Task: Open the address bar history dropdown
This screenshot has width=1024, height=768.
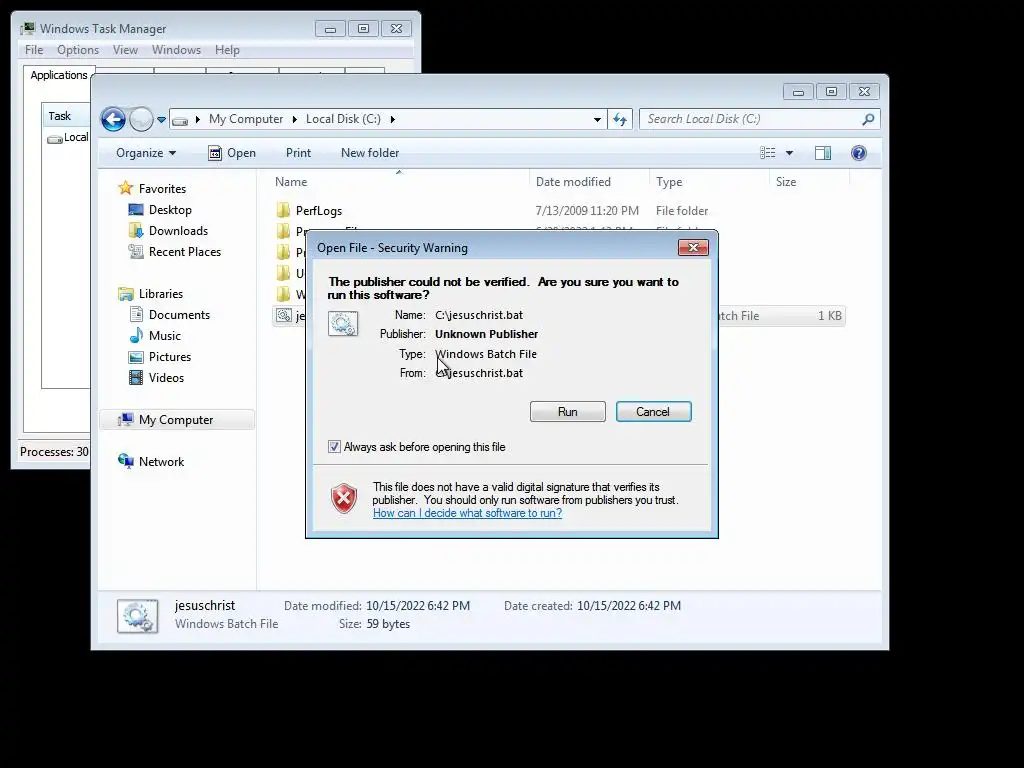Action: tap(597, 120)
